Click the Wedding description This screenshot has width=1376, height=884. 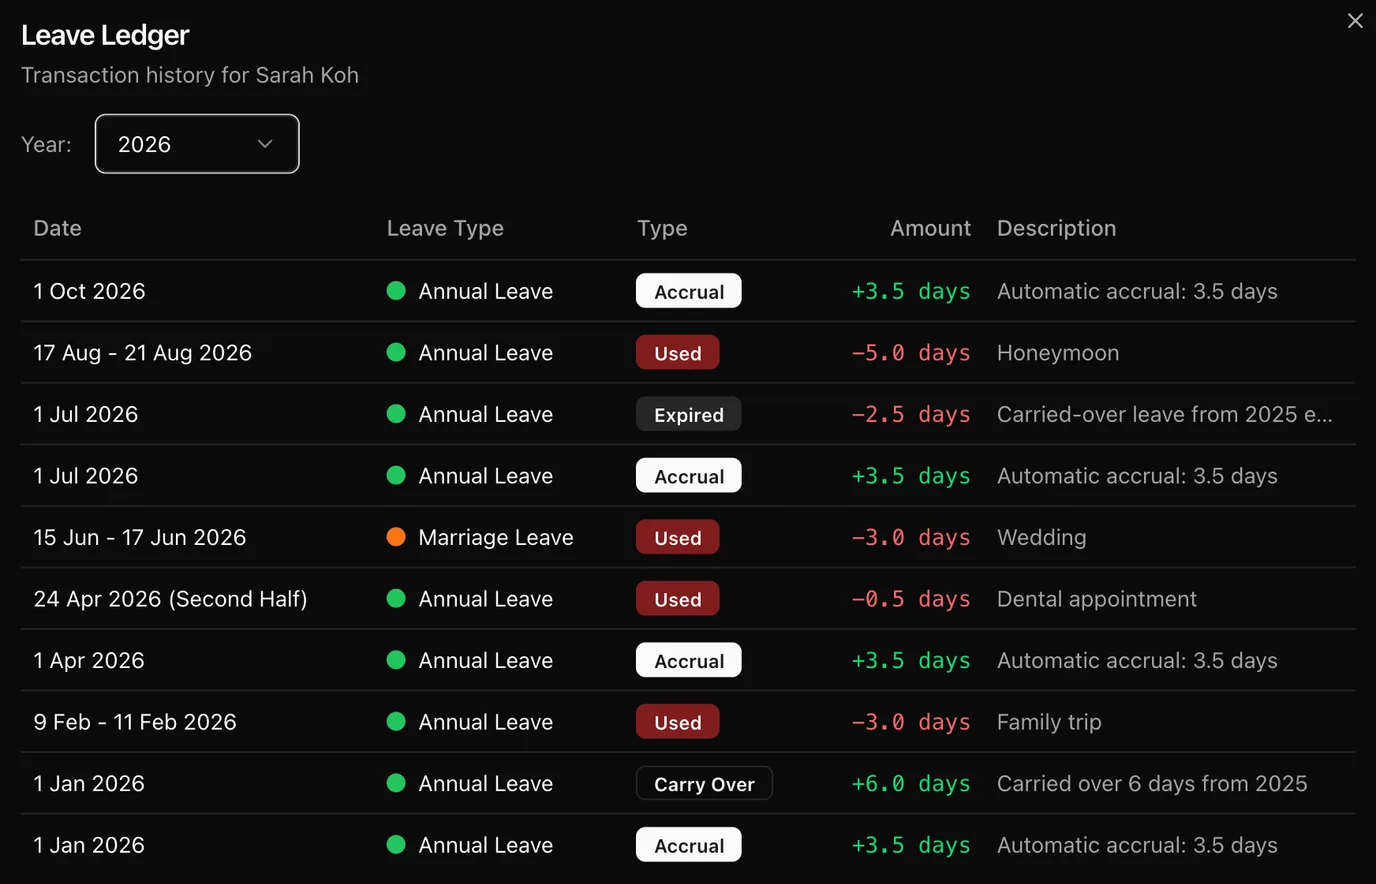click(x=1041, y=538)
